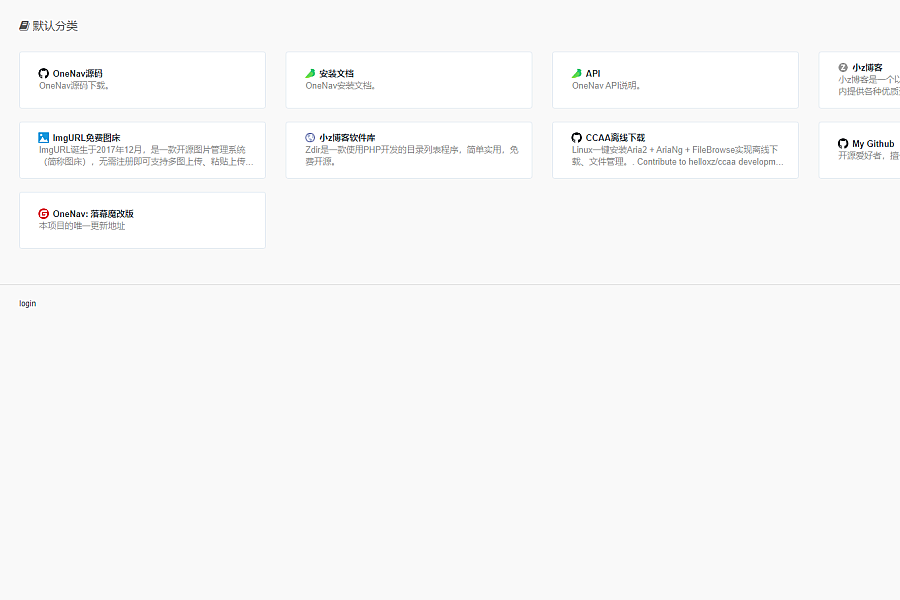Click the blue picture icon beside ImgURL免费图床
This screenshot has width=900, height=600.
click(44, 138)
